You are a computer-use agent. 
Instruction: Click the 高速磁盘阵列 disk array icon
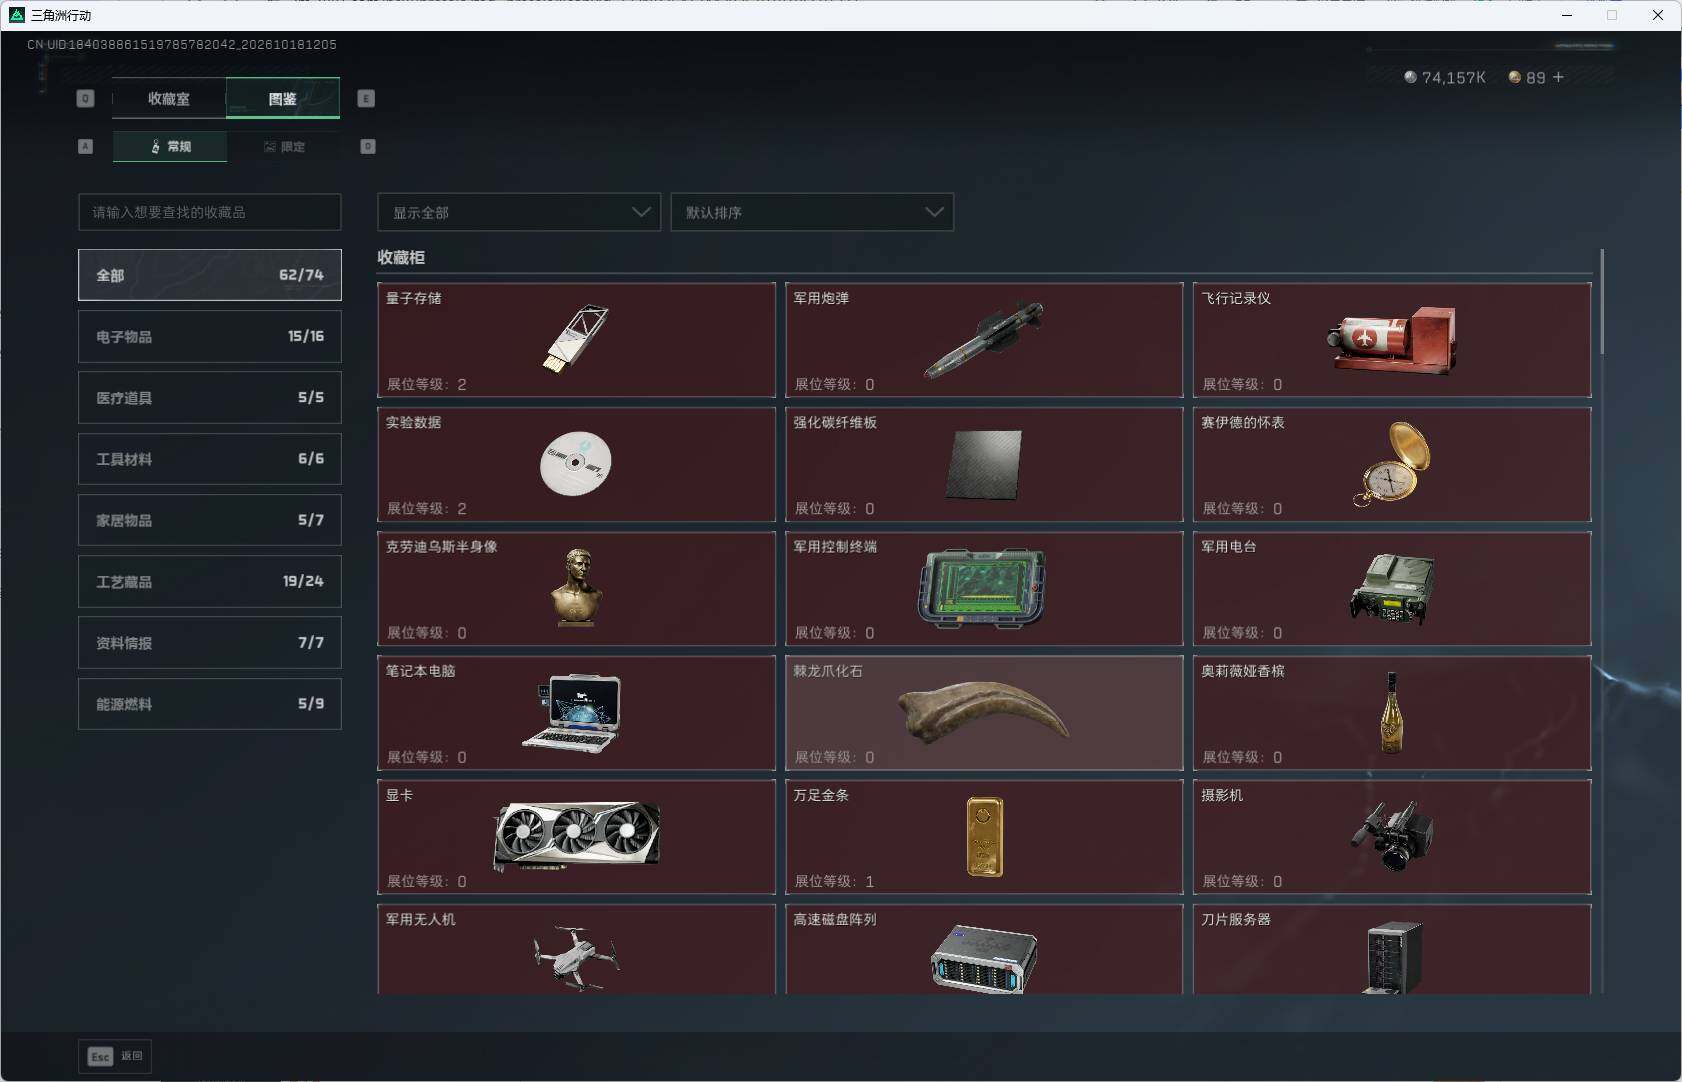(x=984, y=958)
